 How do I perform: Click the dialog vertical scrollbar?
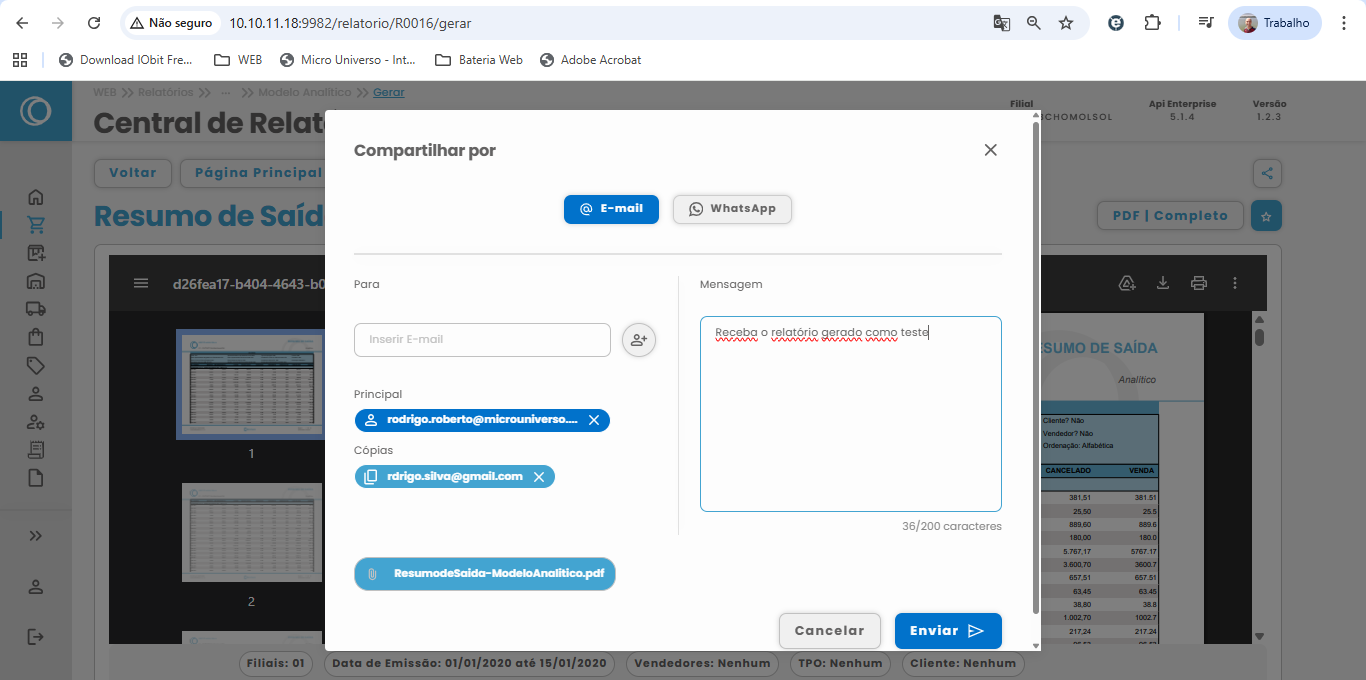pos(1035,370)
